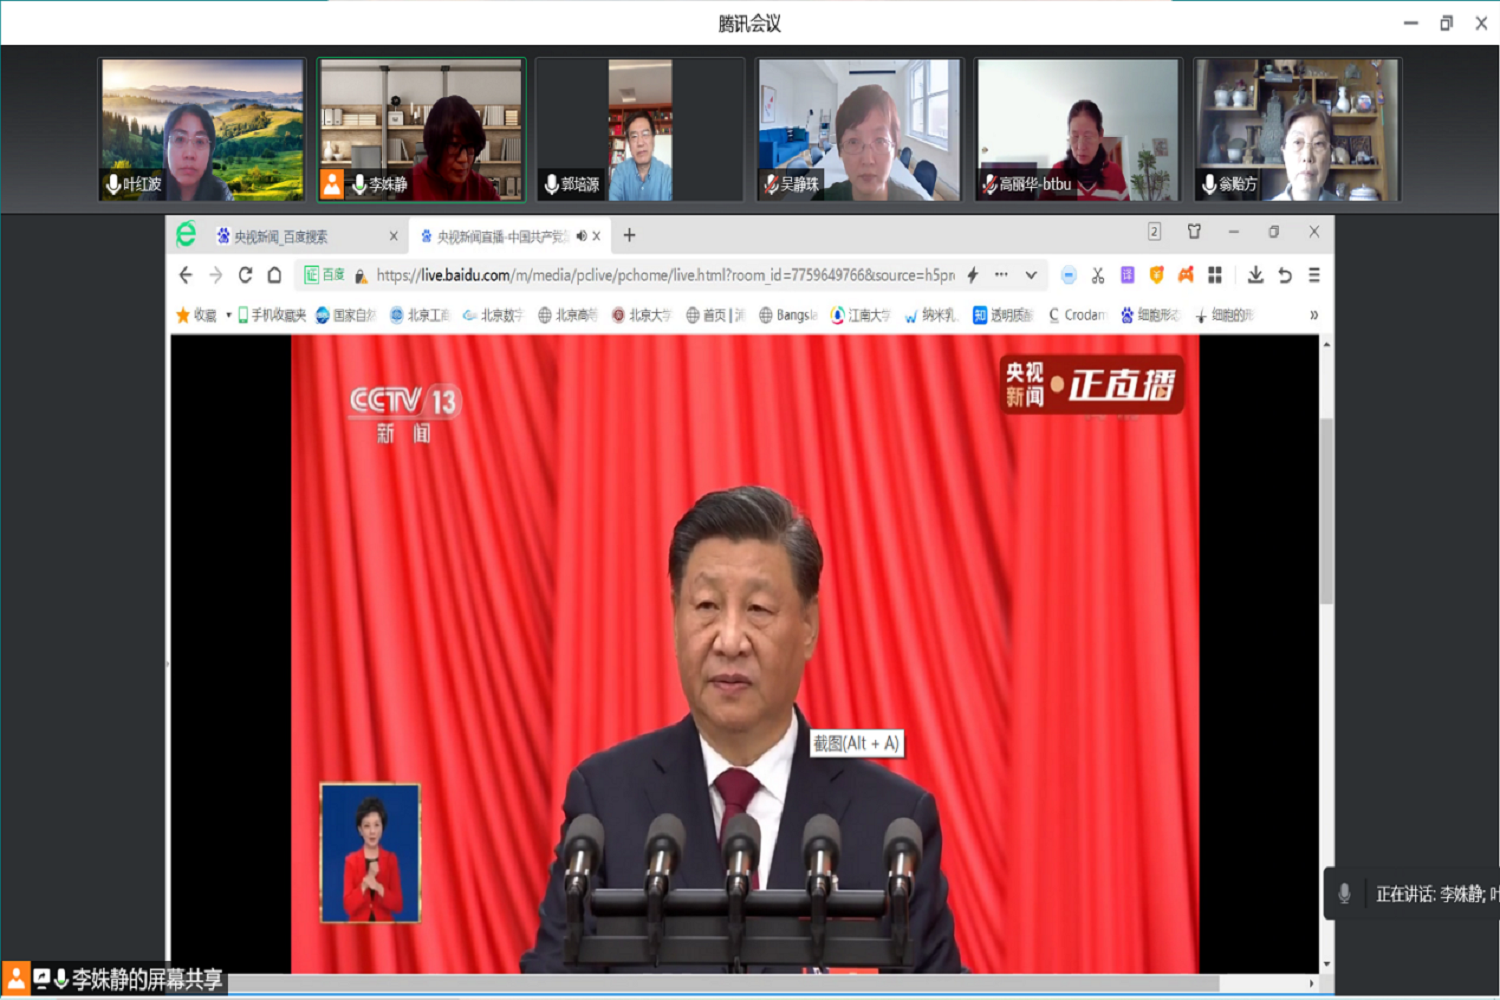Open the apps grid icon in toolbar
Viewport: 1500px width, 1000px height.
1214,275
